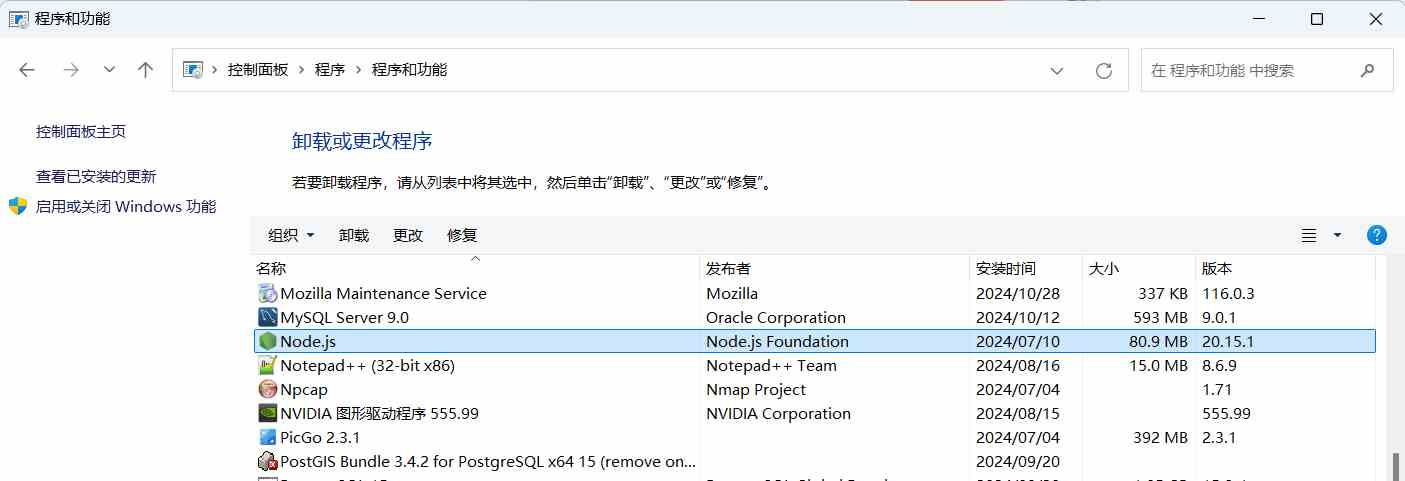
Task: Sort by the 安装时间 column header
Action: click(1027, 268)
